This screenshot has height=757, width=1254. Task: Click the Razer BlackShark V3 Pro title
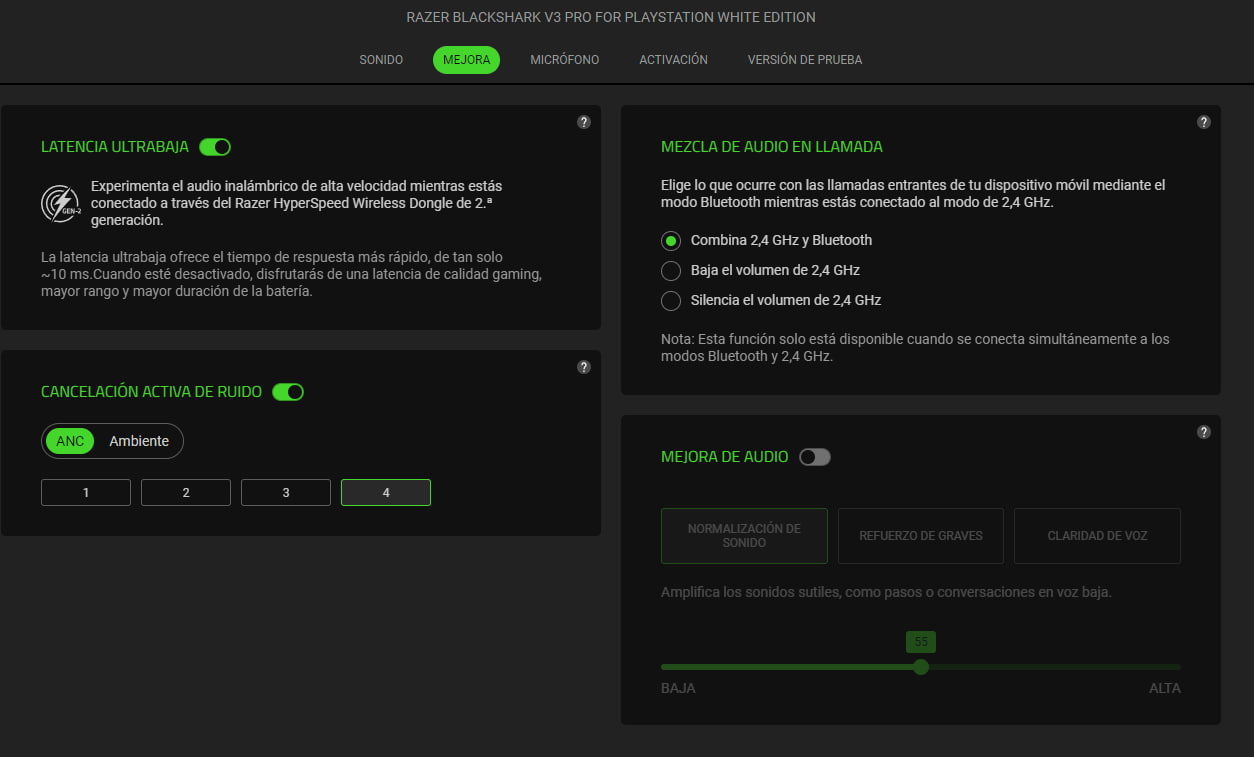[x=611, y=18]
